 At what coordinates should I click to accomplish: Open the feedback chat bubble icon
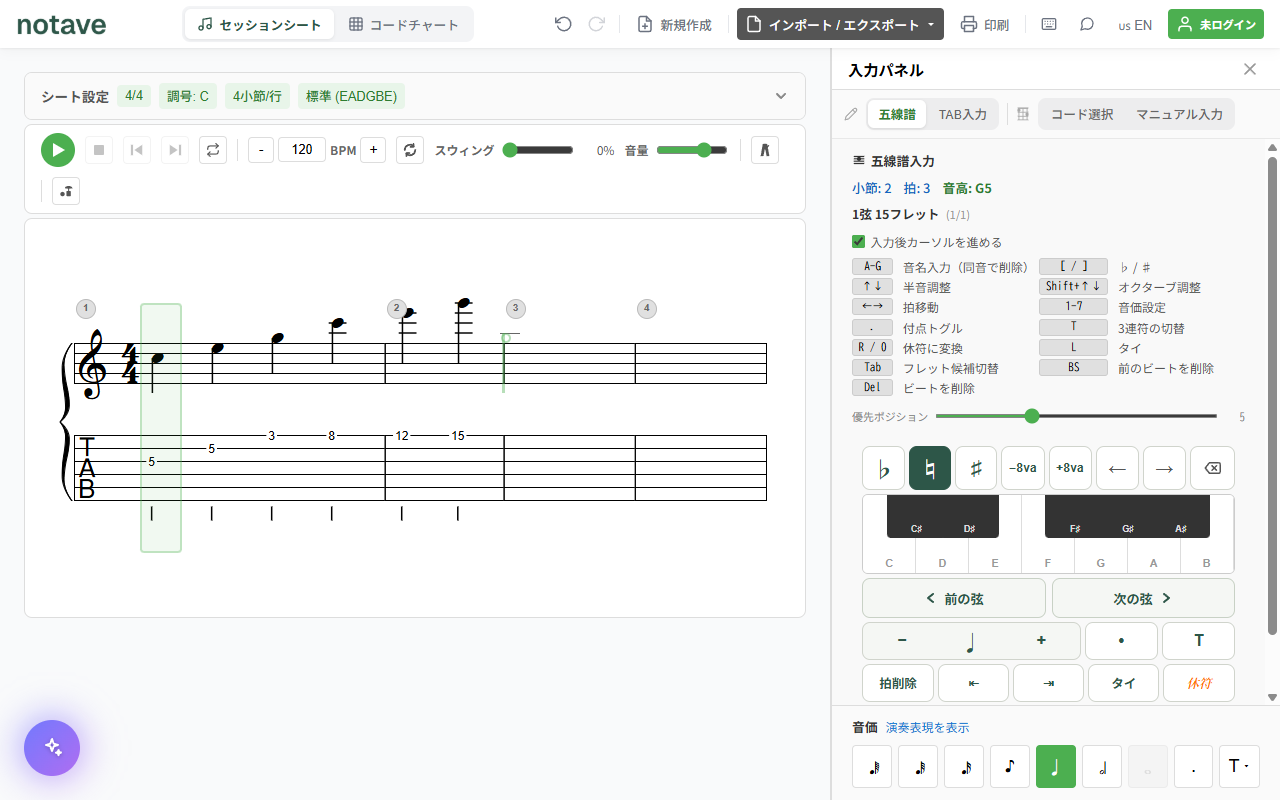(1087, 24)
